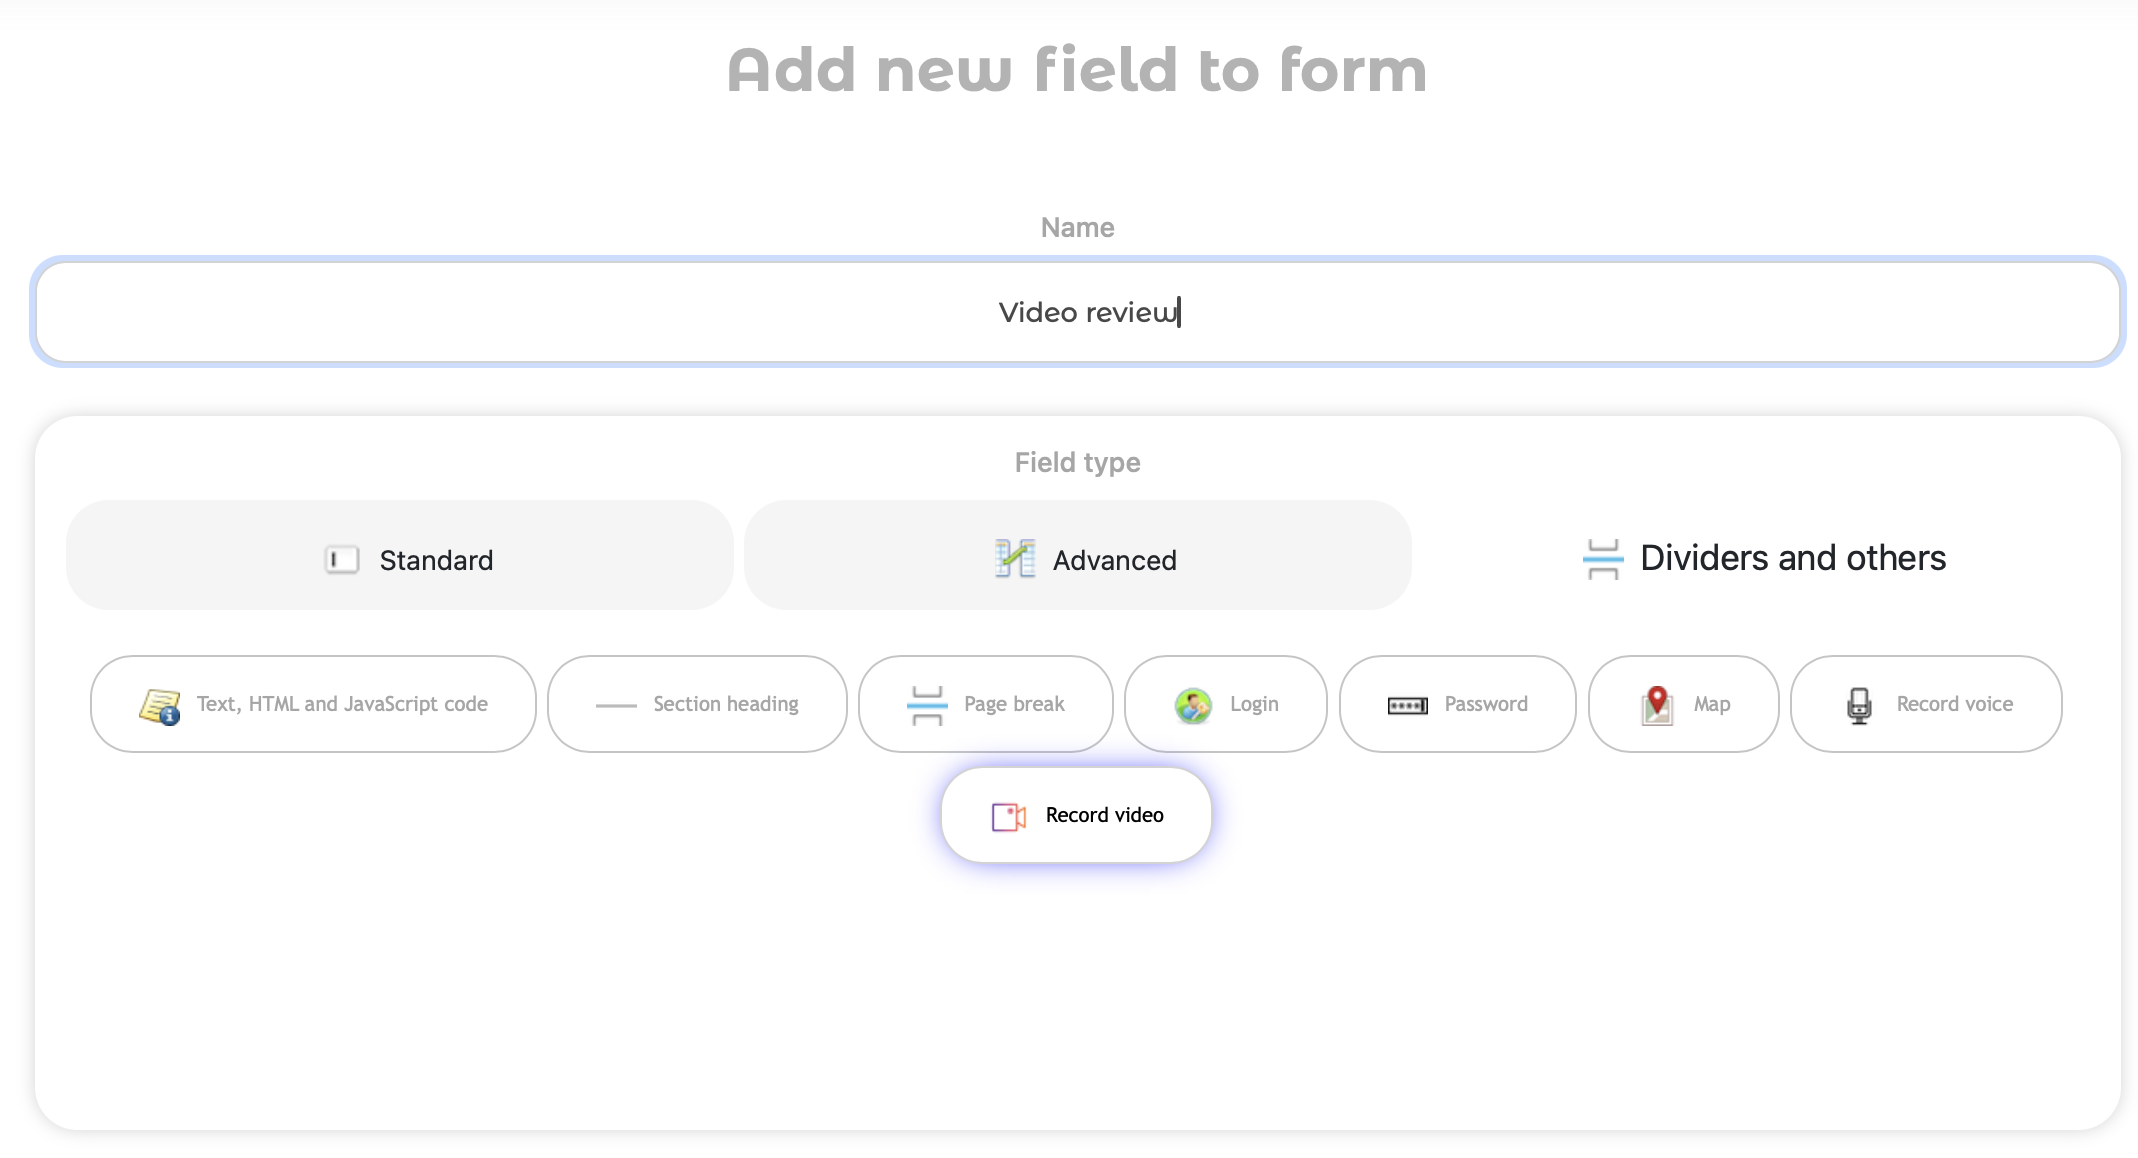Click the Login user avatar icon

1193,705
